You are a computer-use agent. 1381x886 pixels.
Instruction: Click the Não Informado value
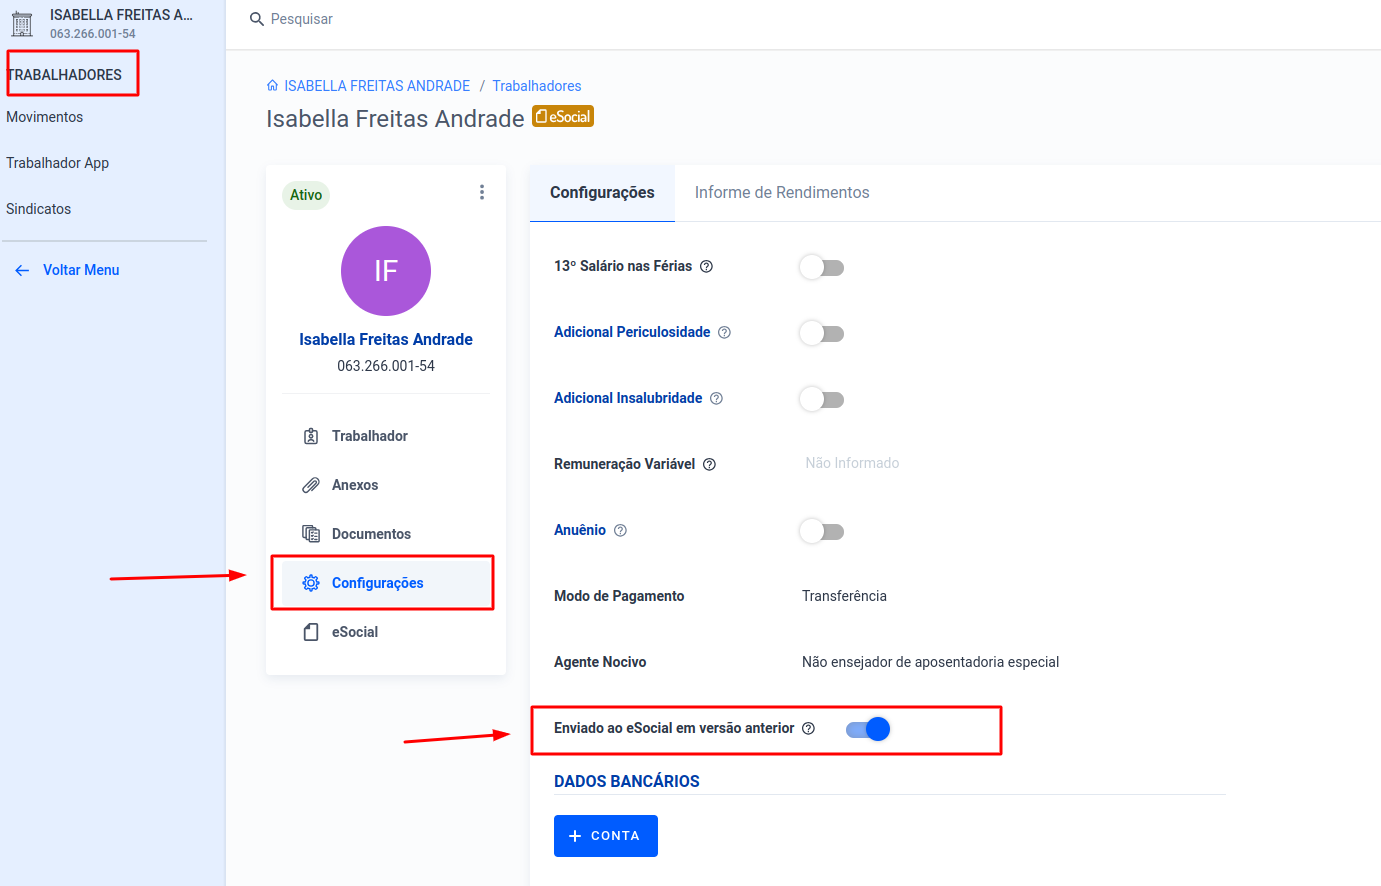[852, 463]
